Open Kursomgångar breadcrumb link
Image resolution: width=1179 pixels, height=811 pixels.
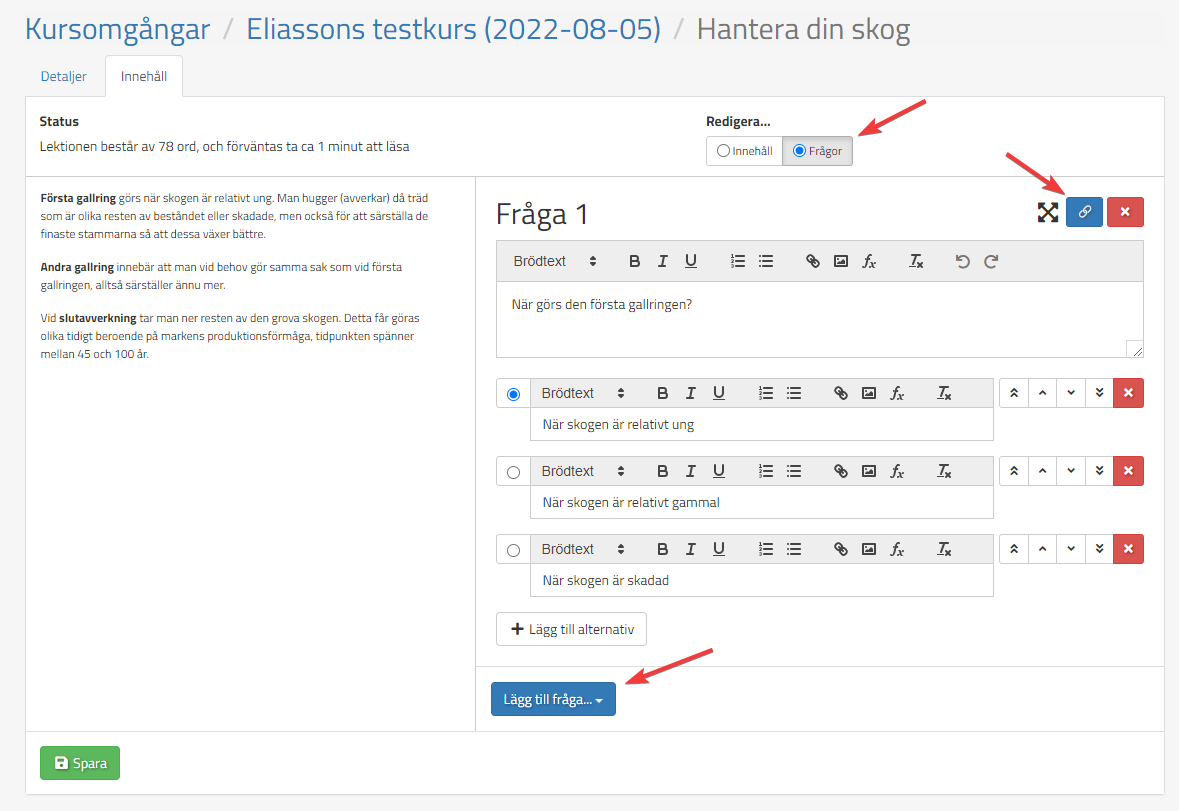point(117,29)
